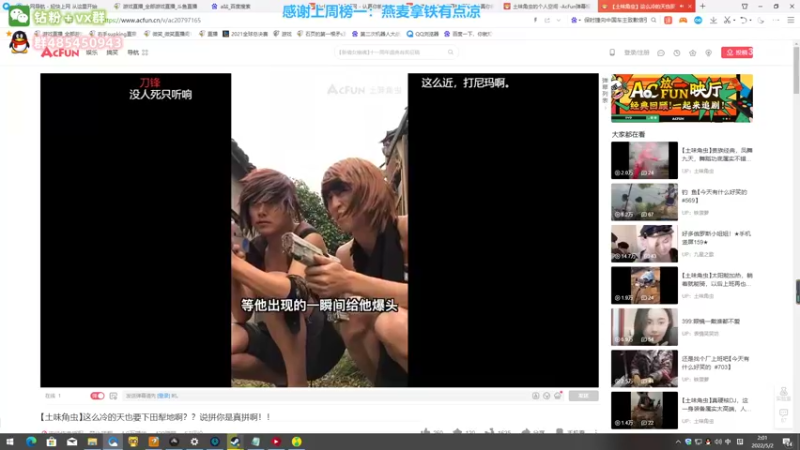Click the taskbar clock showing 2022/5/2
This screenshot has width=800, height=450.
click(x=762, y=442)
